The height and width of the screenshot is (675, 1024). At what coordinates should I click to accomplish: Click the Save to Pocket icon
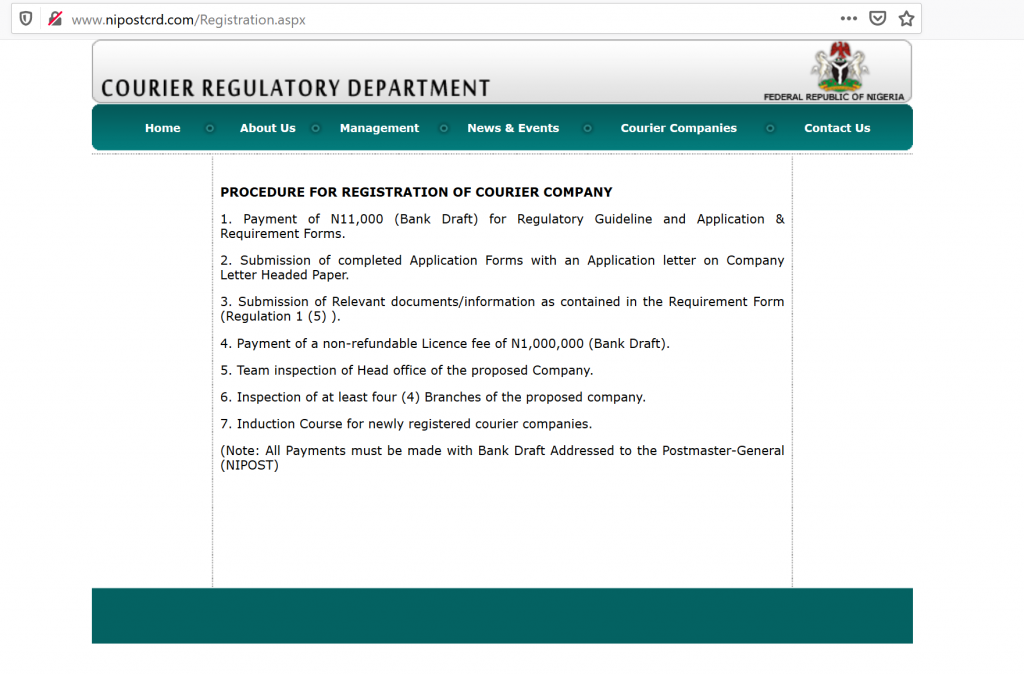[877, 19]
